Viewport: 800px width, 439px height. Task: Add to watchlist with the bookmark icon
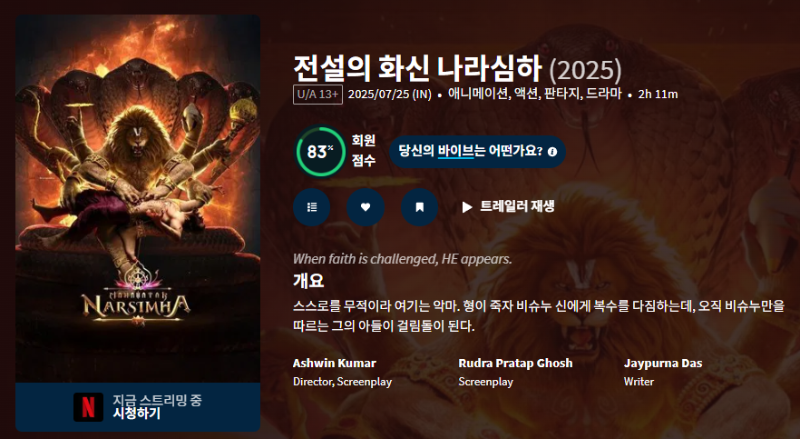pyautogui.click(x=419, y=207)
